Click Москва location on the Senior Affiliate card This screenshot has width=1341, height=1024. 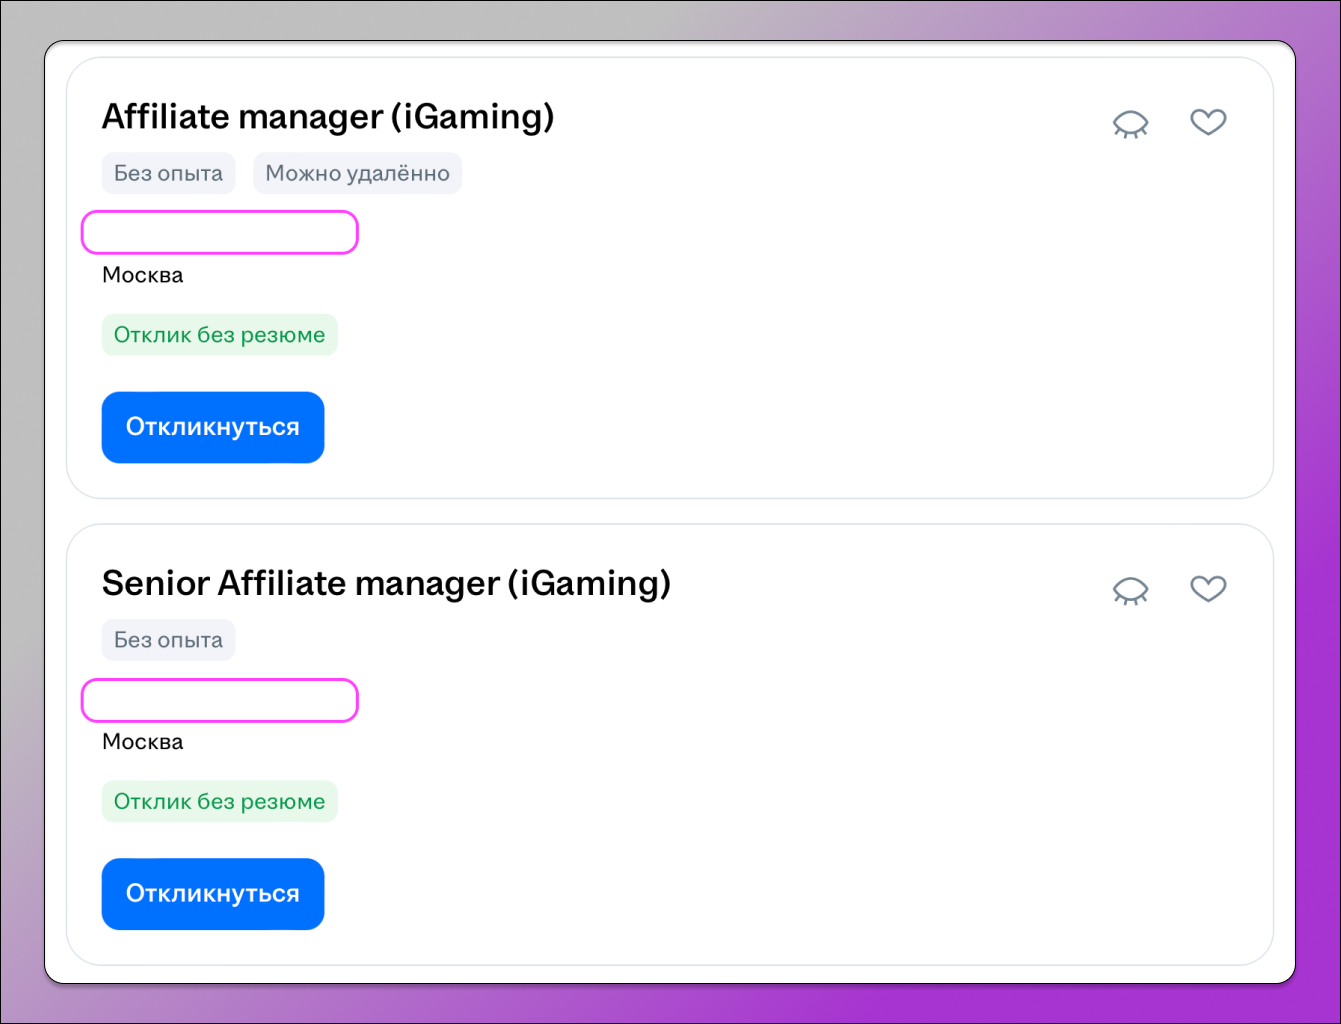(x=143, y=743)
